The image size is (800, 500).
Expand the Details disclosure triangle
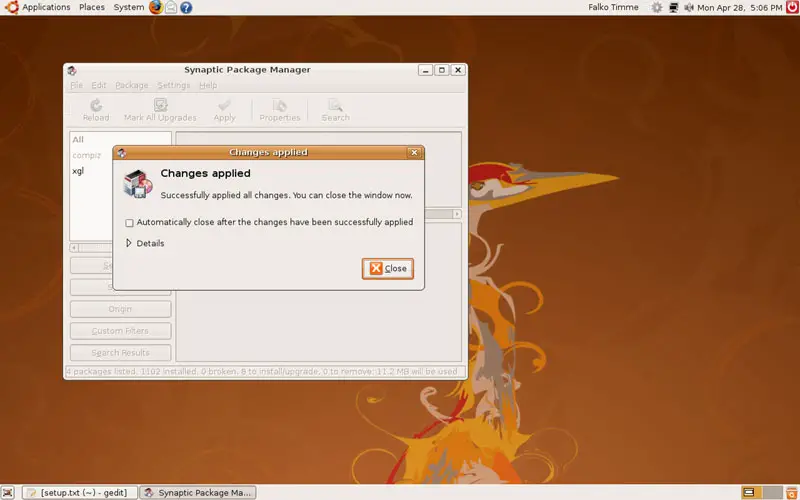click(129, 243)
